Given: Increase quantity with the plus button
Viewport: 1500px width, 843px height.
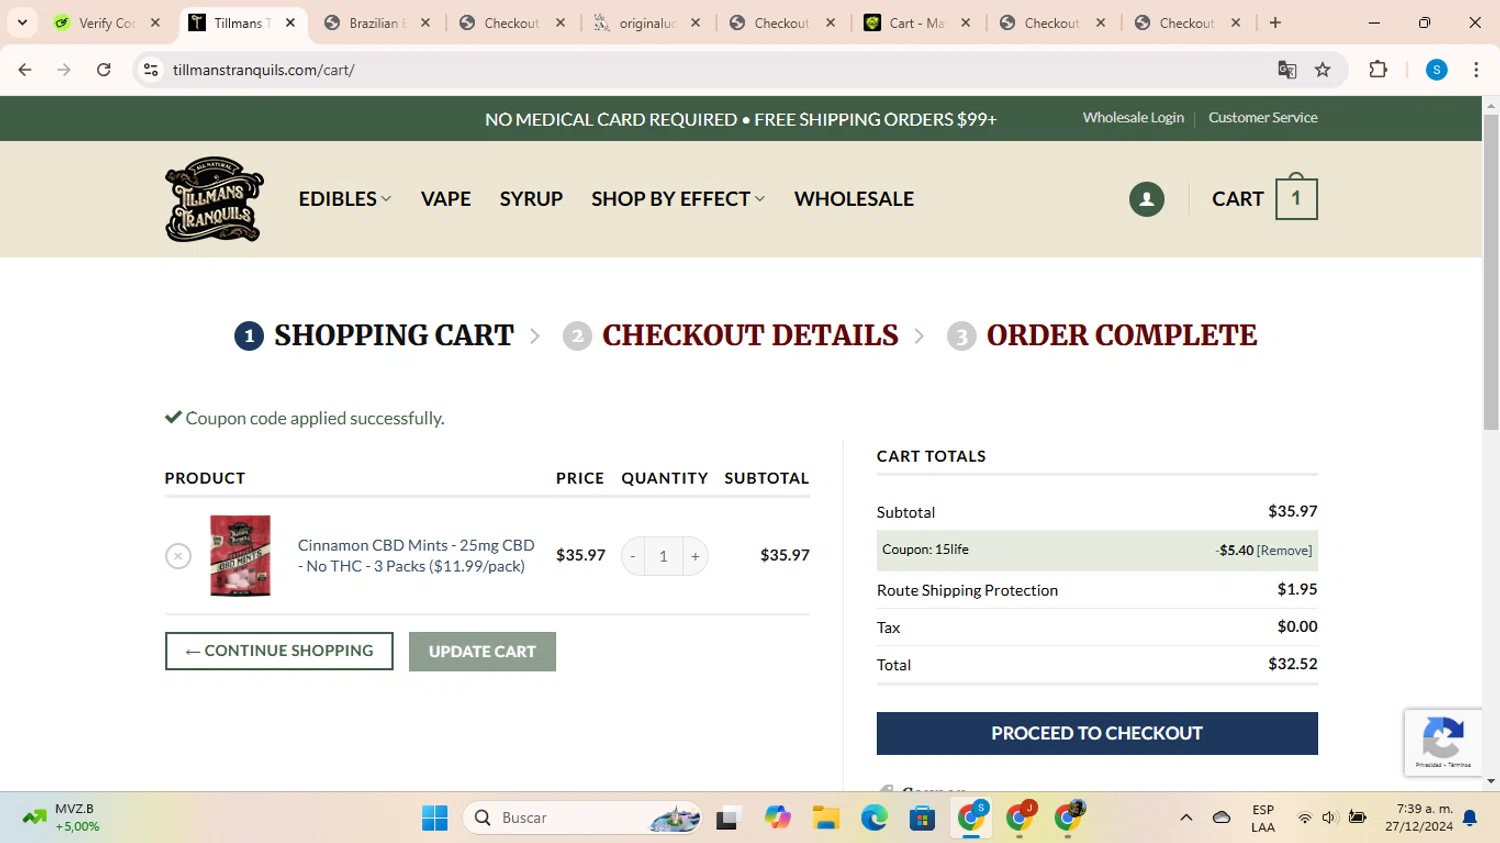Looking at the screenshot, I should 695,556.
